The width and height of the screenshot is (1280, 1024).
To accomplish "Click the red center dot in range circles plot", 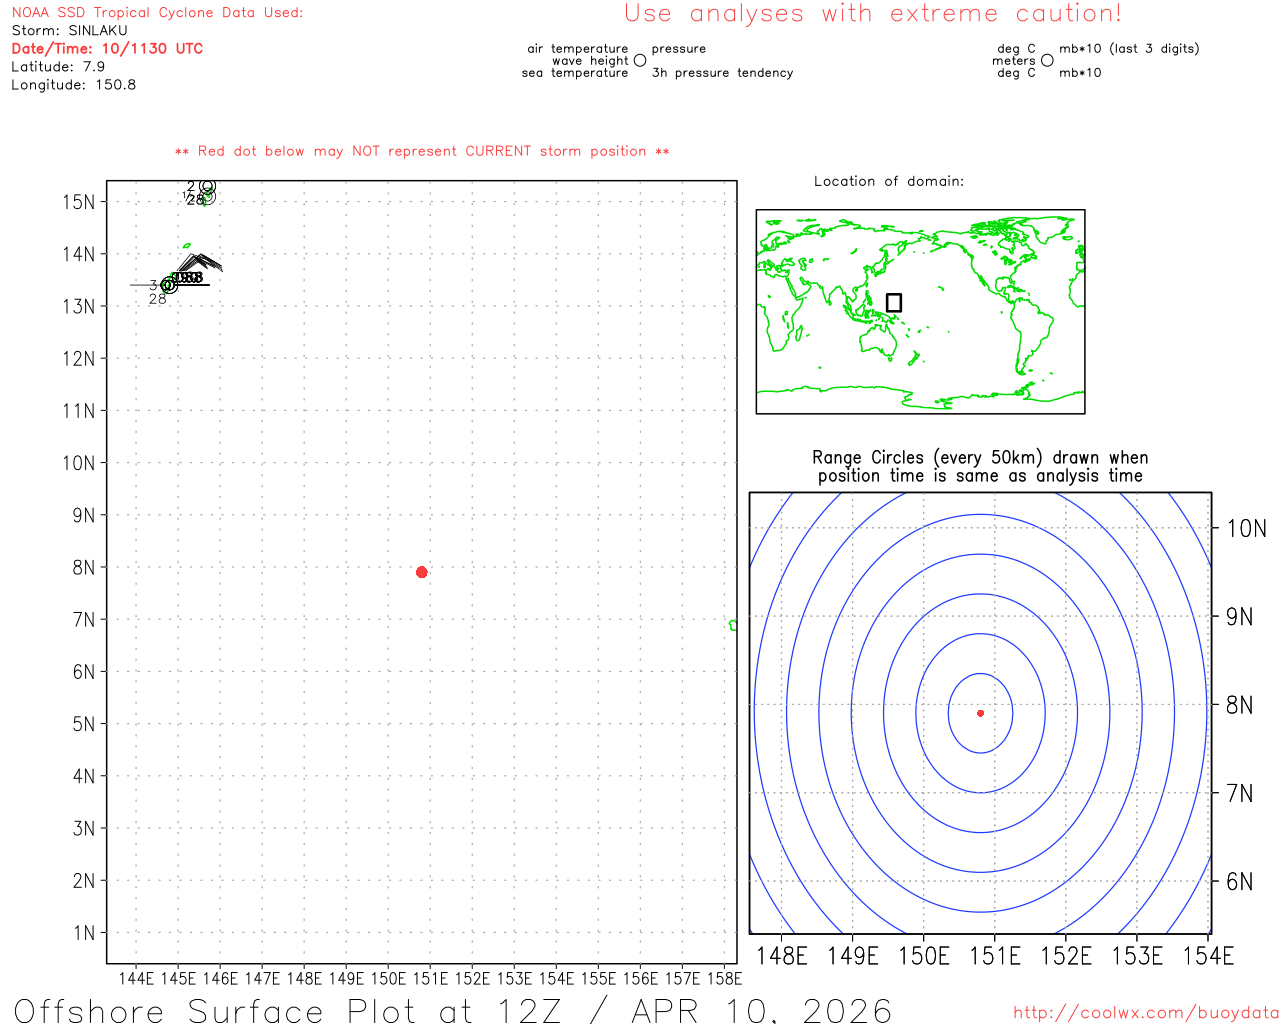I will [980, 713].
